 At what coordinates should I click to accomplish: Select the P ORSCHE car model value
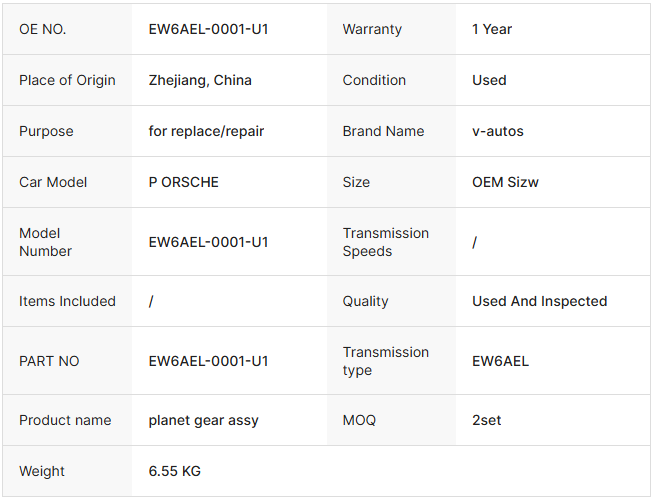coord(183,182)
